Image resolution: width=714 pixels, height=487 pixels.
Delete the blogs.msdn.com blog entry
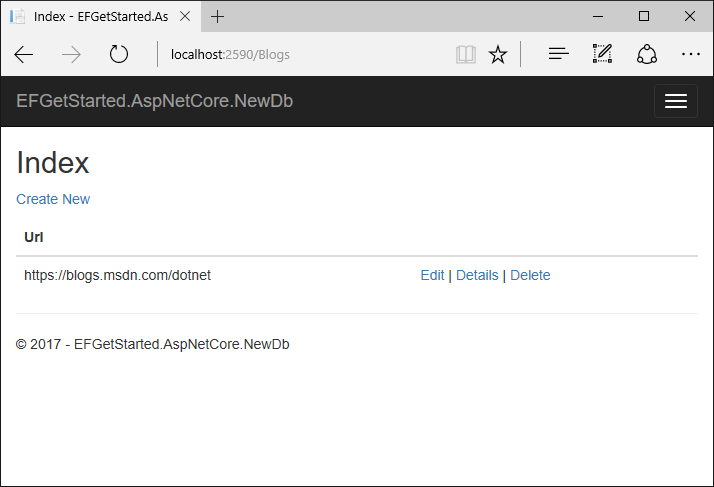(x=530, y=275)
